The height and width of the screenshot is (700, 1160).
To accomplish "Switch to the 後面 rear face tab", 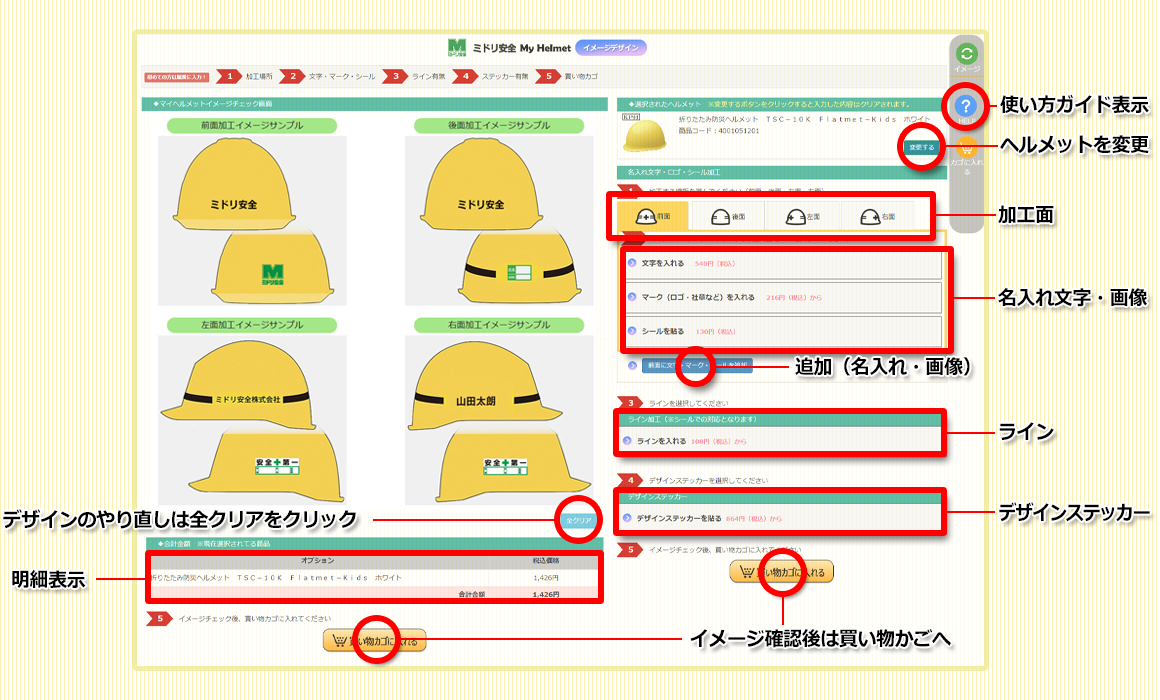I will pyautogui.click(x=727, y=216).
